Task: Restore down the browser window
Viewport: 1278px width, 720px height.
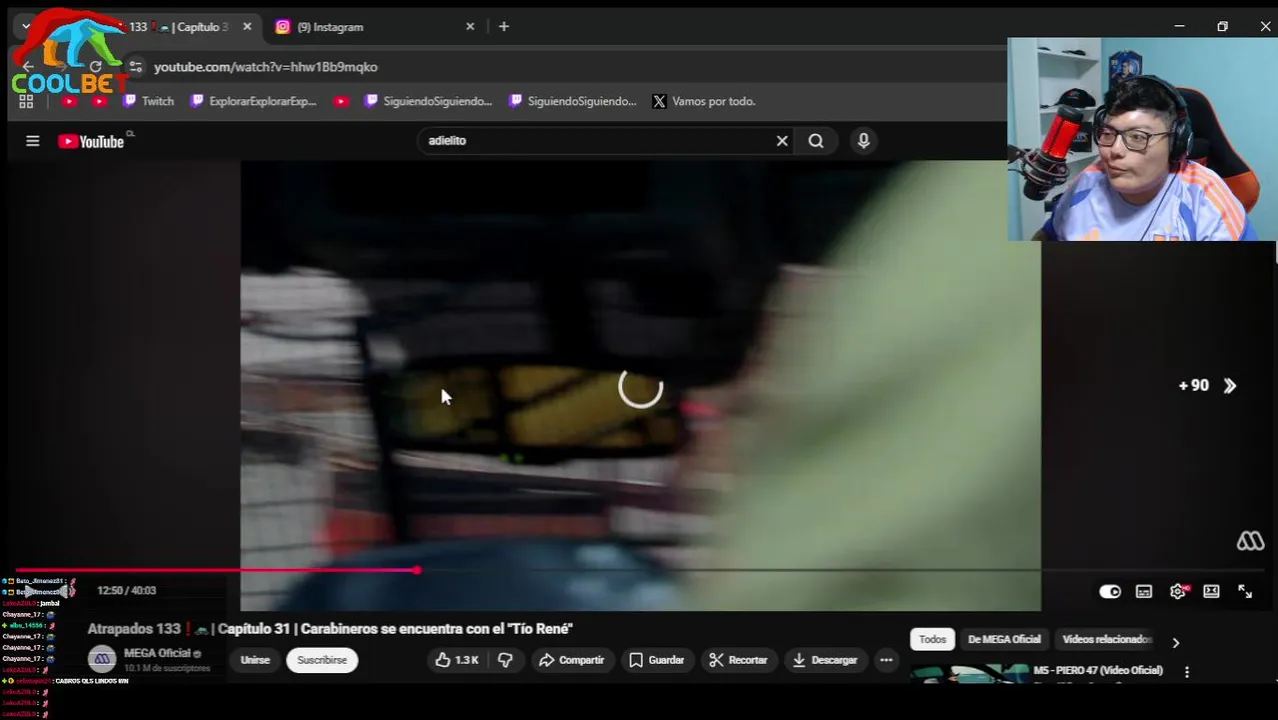Action: click(x=1222, y=27)
